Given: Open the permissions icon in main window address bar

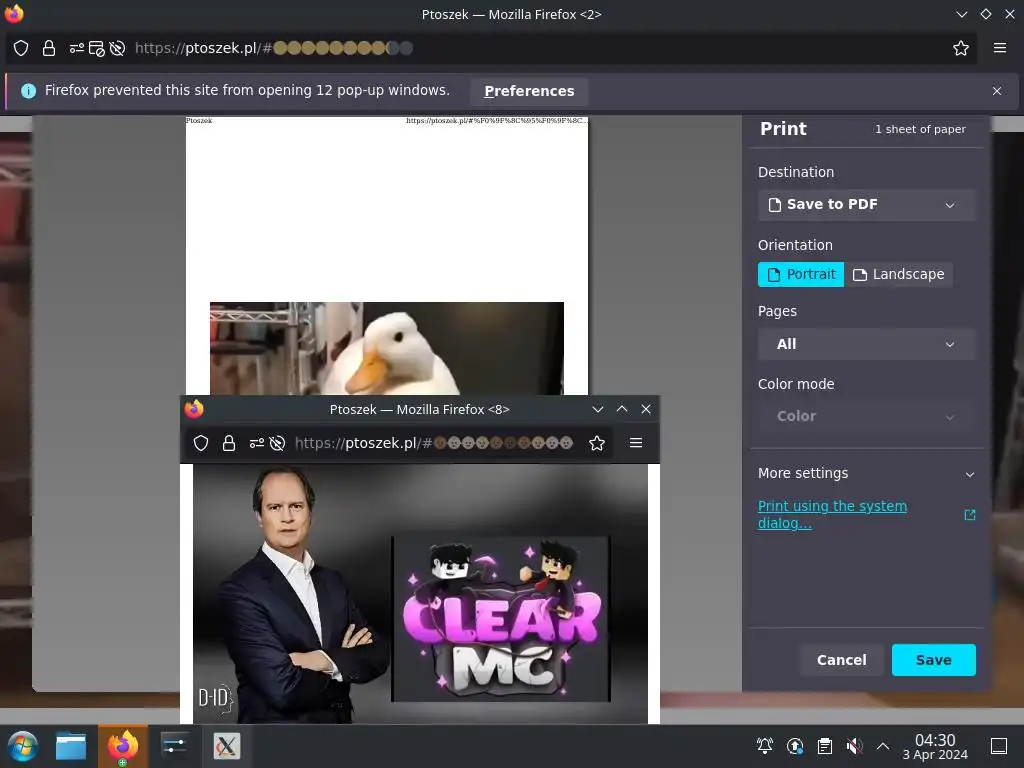Looking at the screenshot, I should coord(76,48).
